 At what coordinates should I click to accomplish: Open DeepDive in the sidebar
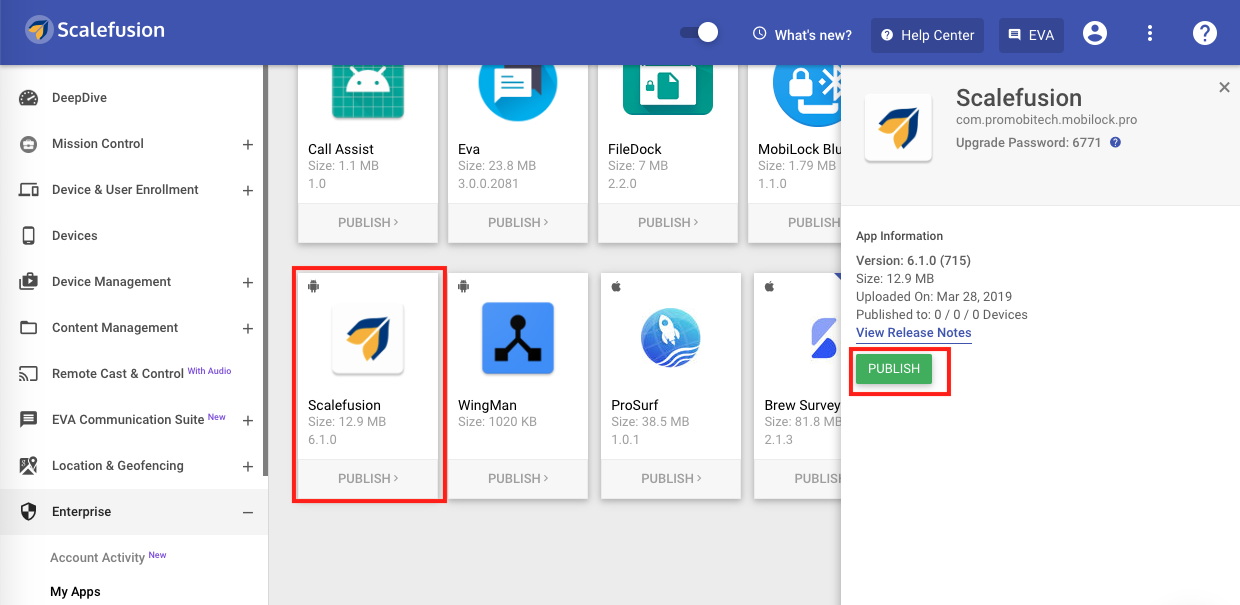click(79, 98)
